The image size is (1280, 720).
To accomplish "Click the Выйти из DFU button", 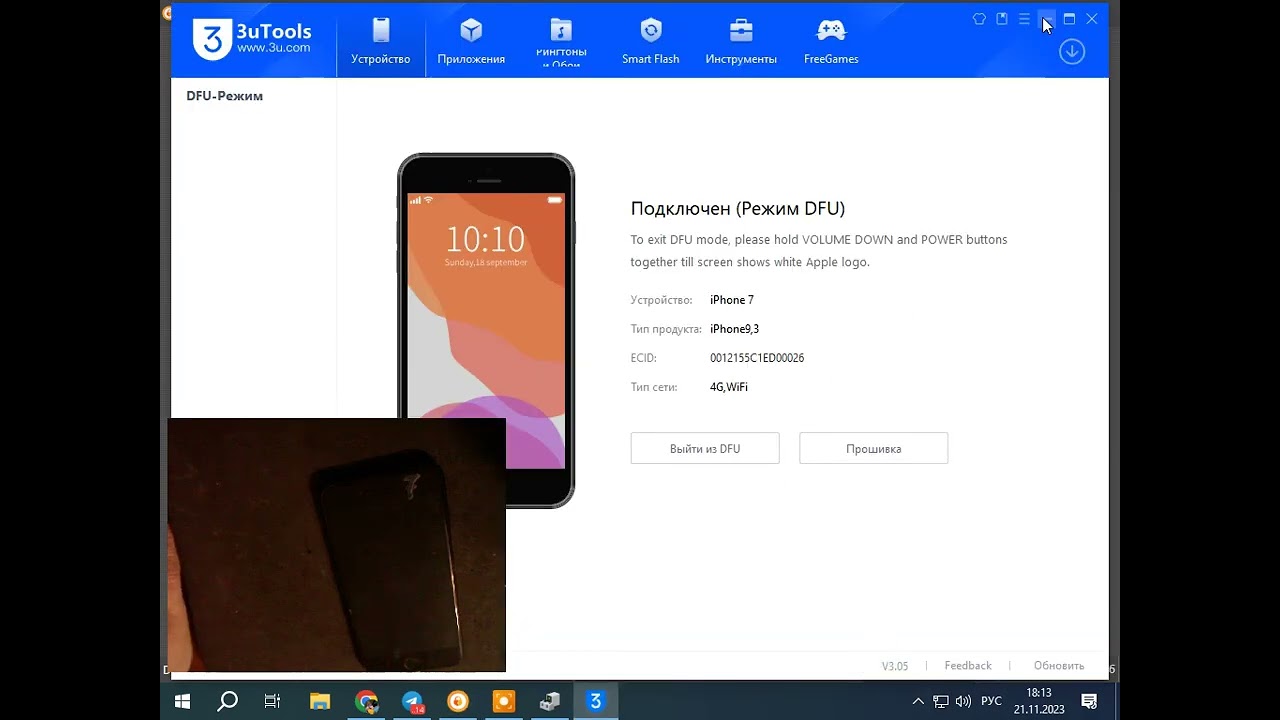I will click(704, 448).
